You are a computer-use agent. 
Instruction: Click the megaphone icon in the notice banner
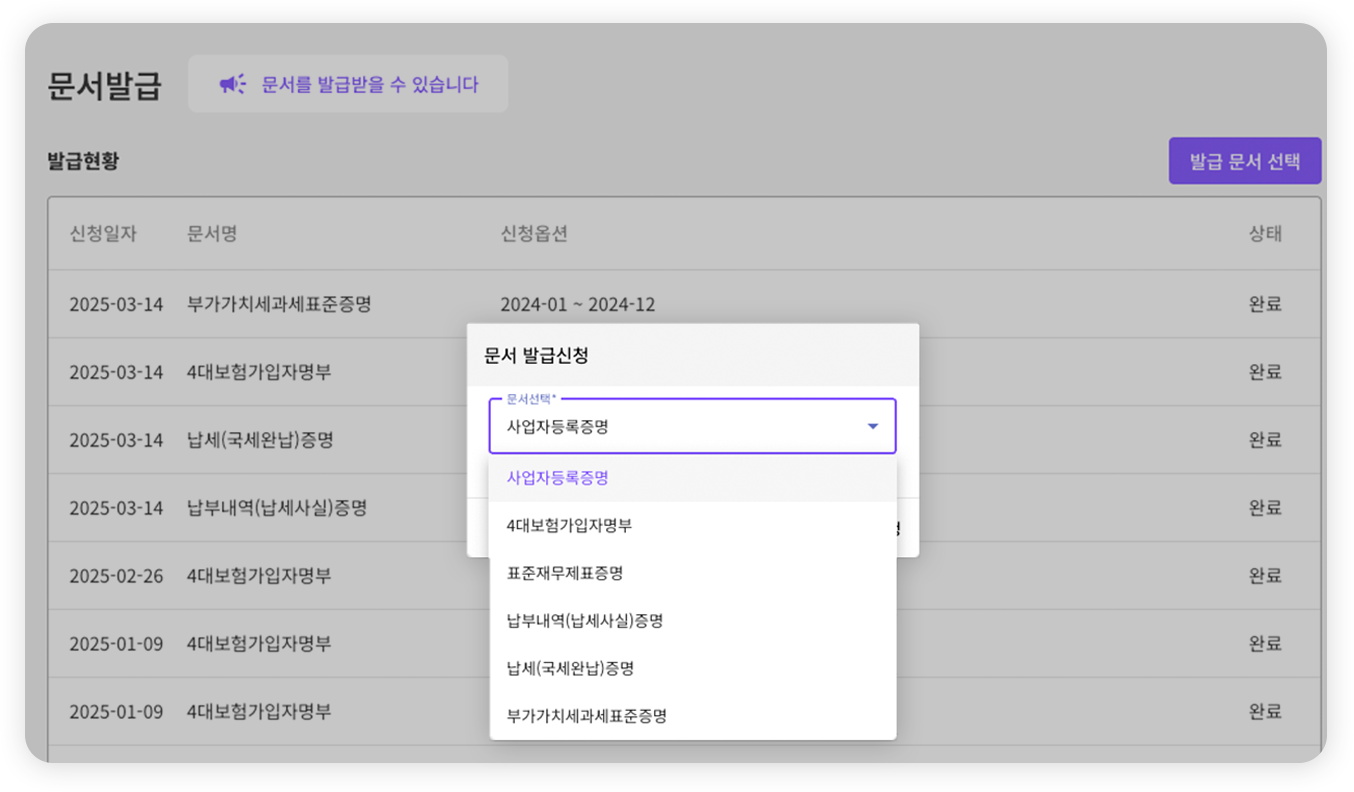pos(233,84)
